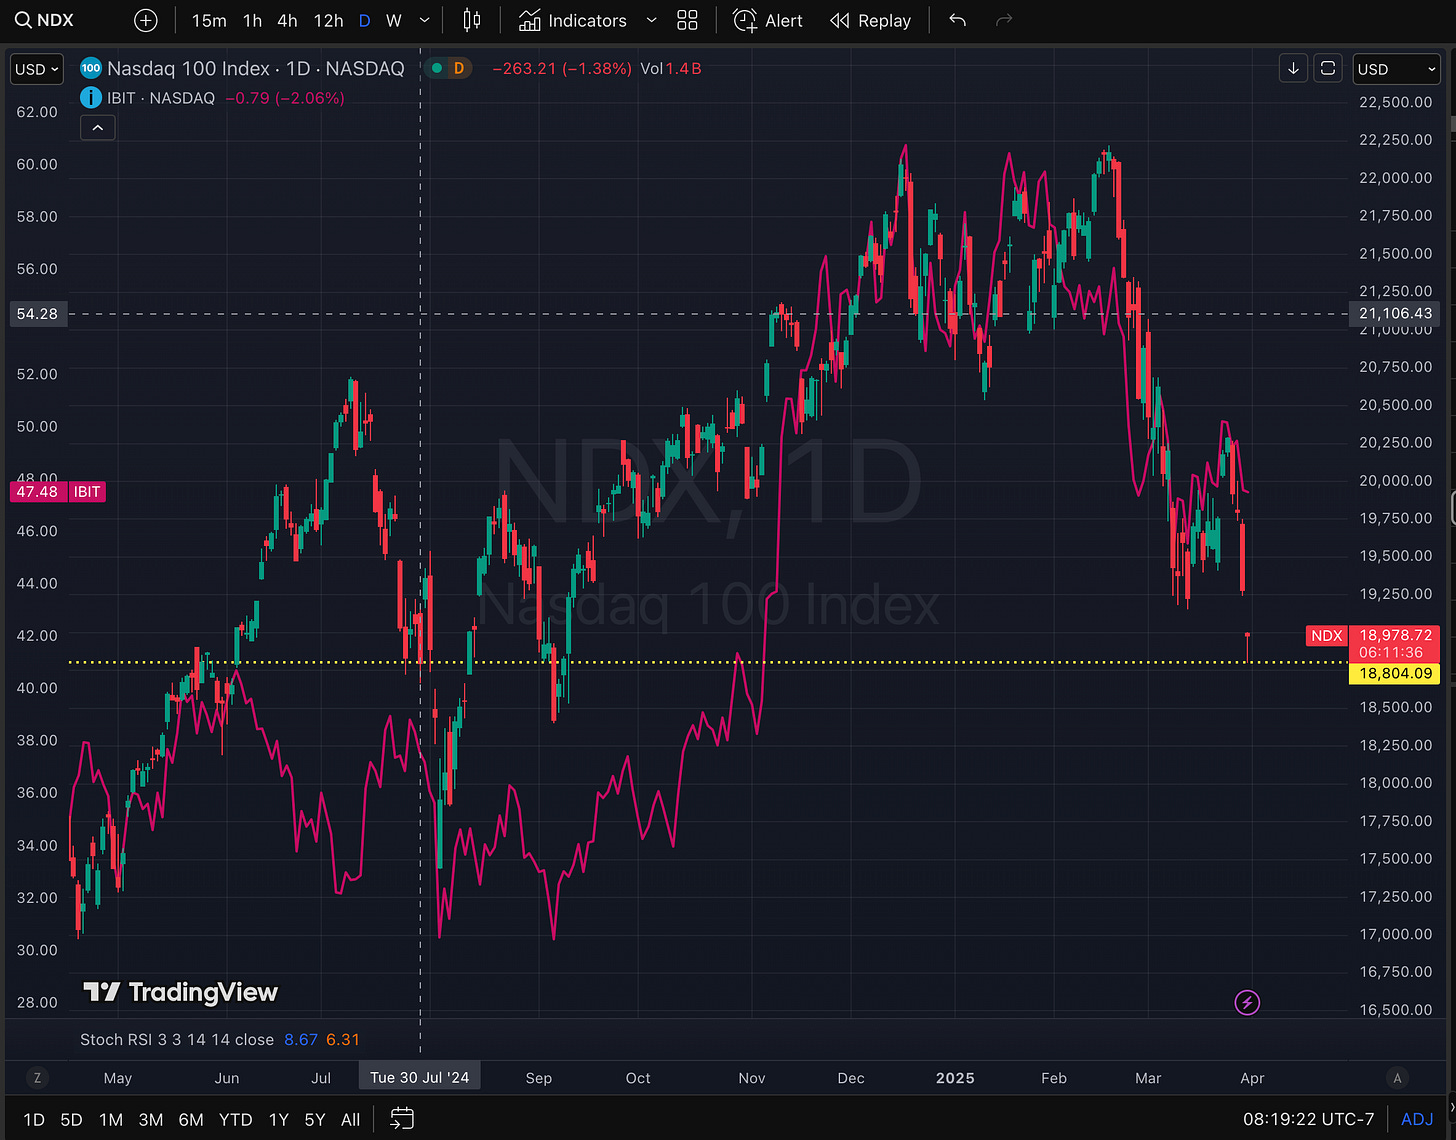Screen dimensions: 1456x1140
Task: Undo the last chart action
Action: pyautogui.click(x=957, y=20)
